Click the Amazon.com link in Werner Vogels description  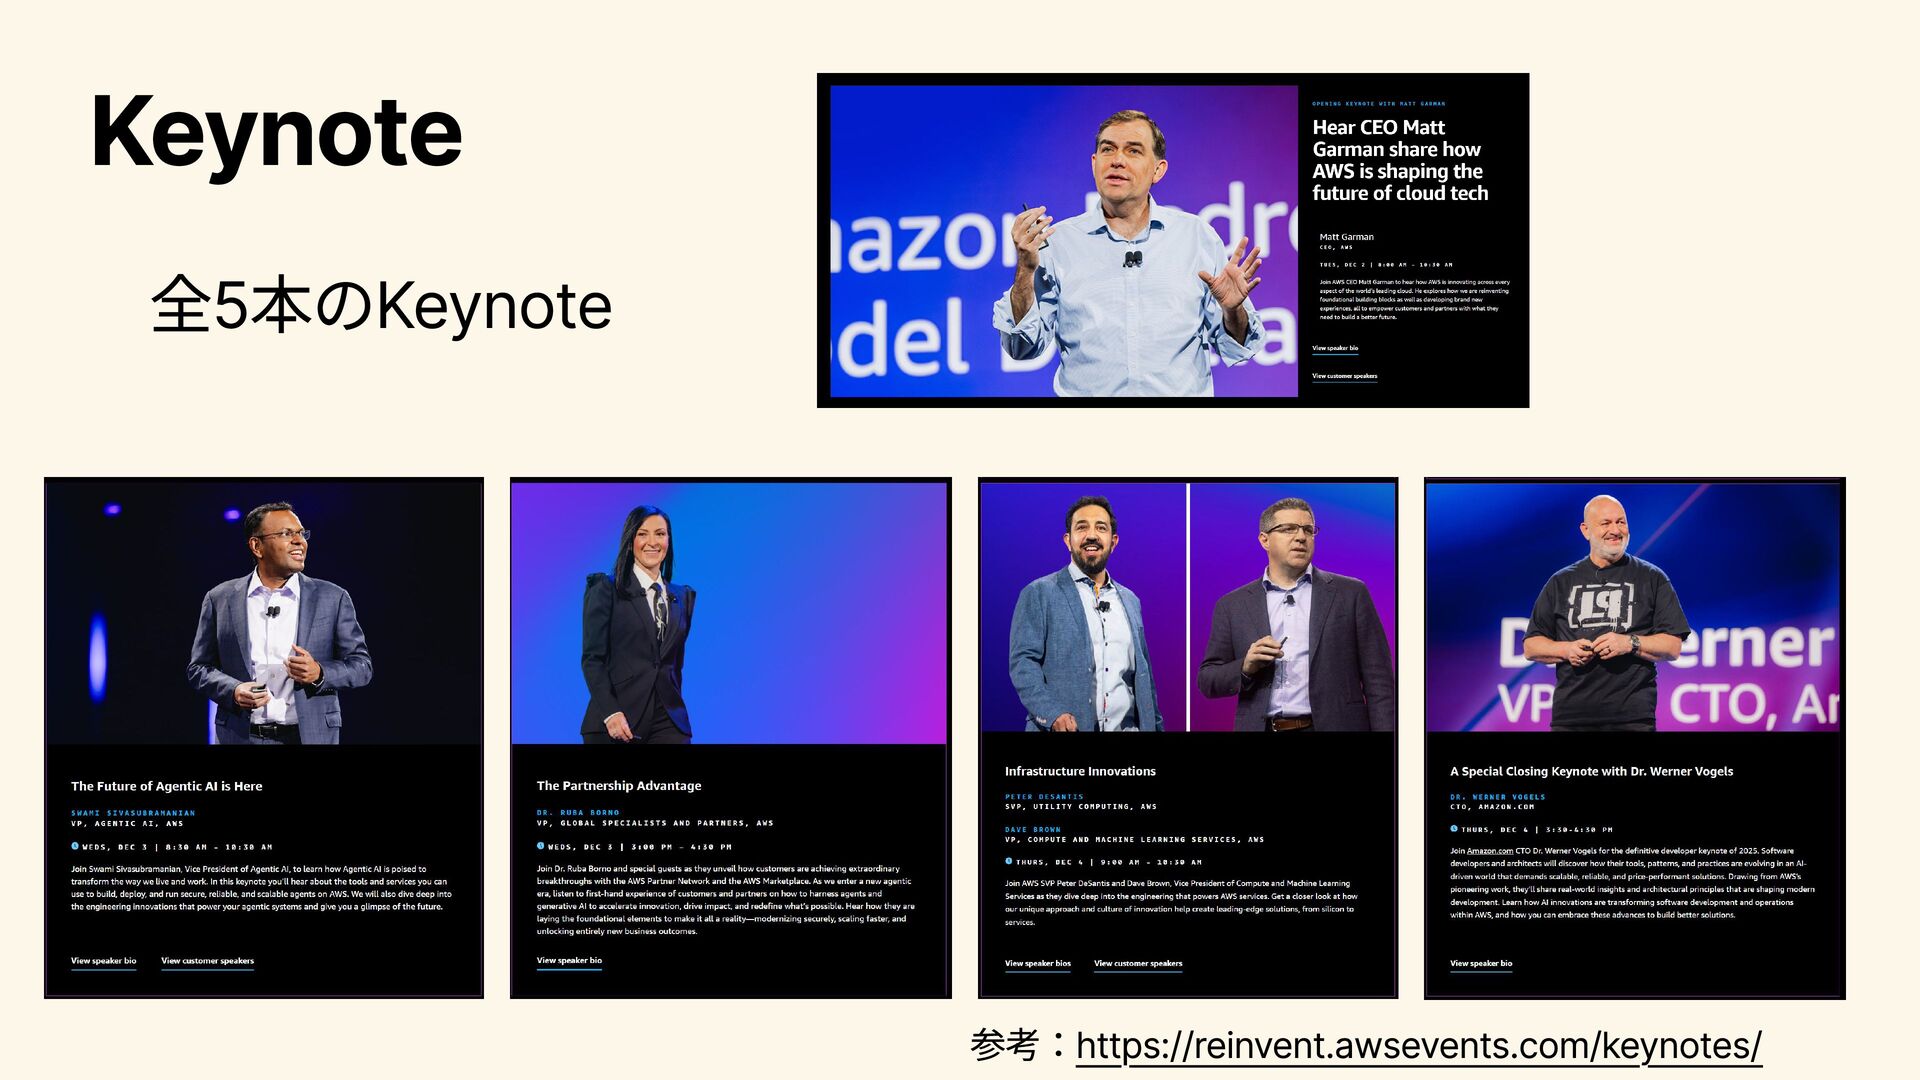pos(1490,851)
